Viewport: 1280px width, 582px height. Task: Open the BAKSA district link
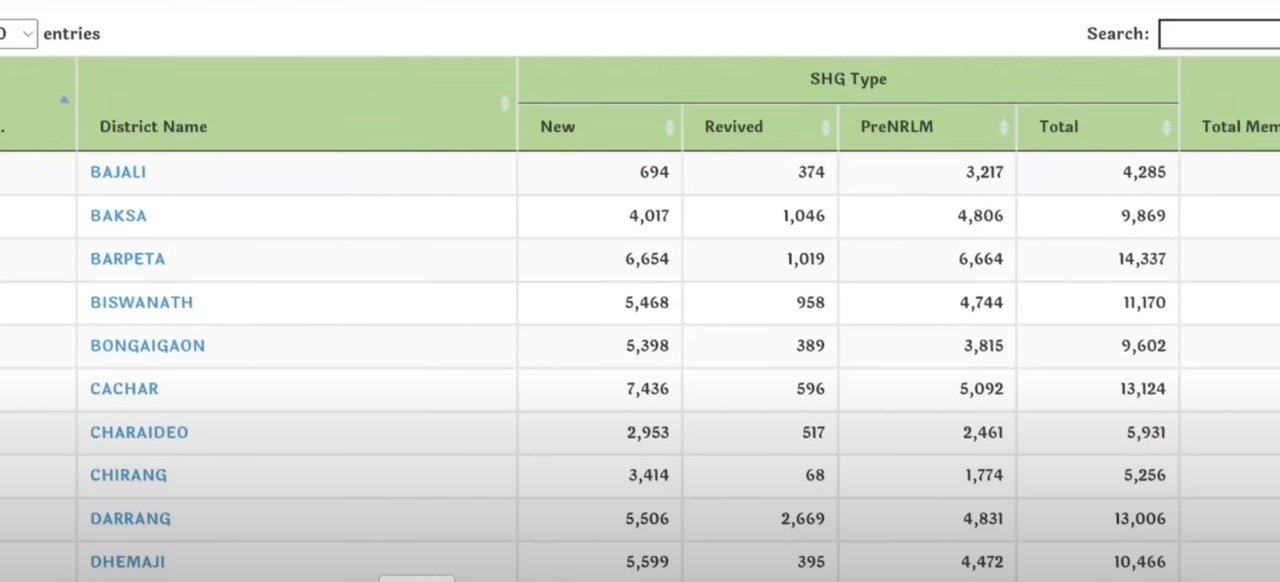coord(118,215)
